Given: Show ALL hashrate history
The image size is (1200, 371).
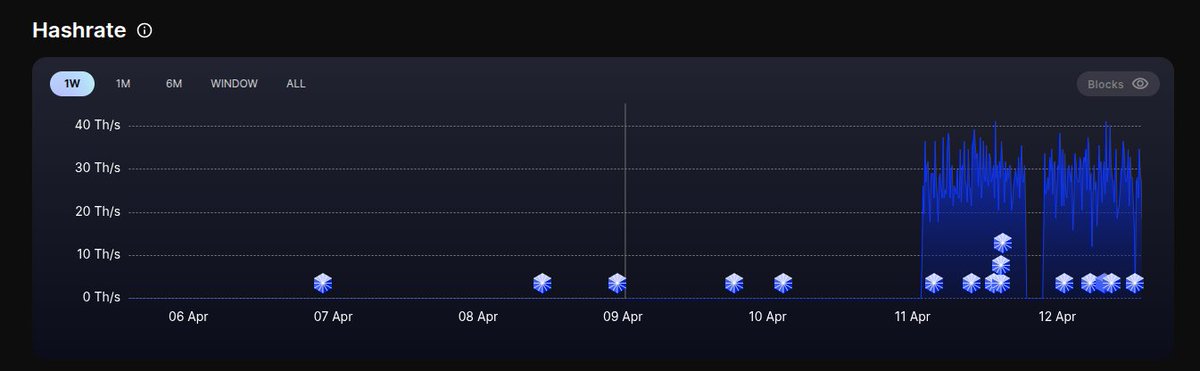Looking at the screenshot, I should [296, 84].
